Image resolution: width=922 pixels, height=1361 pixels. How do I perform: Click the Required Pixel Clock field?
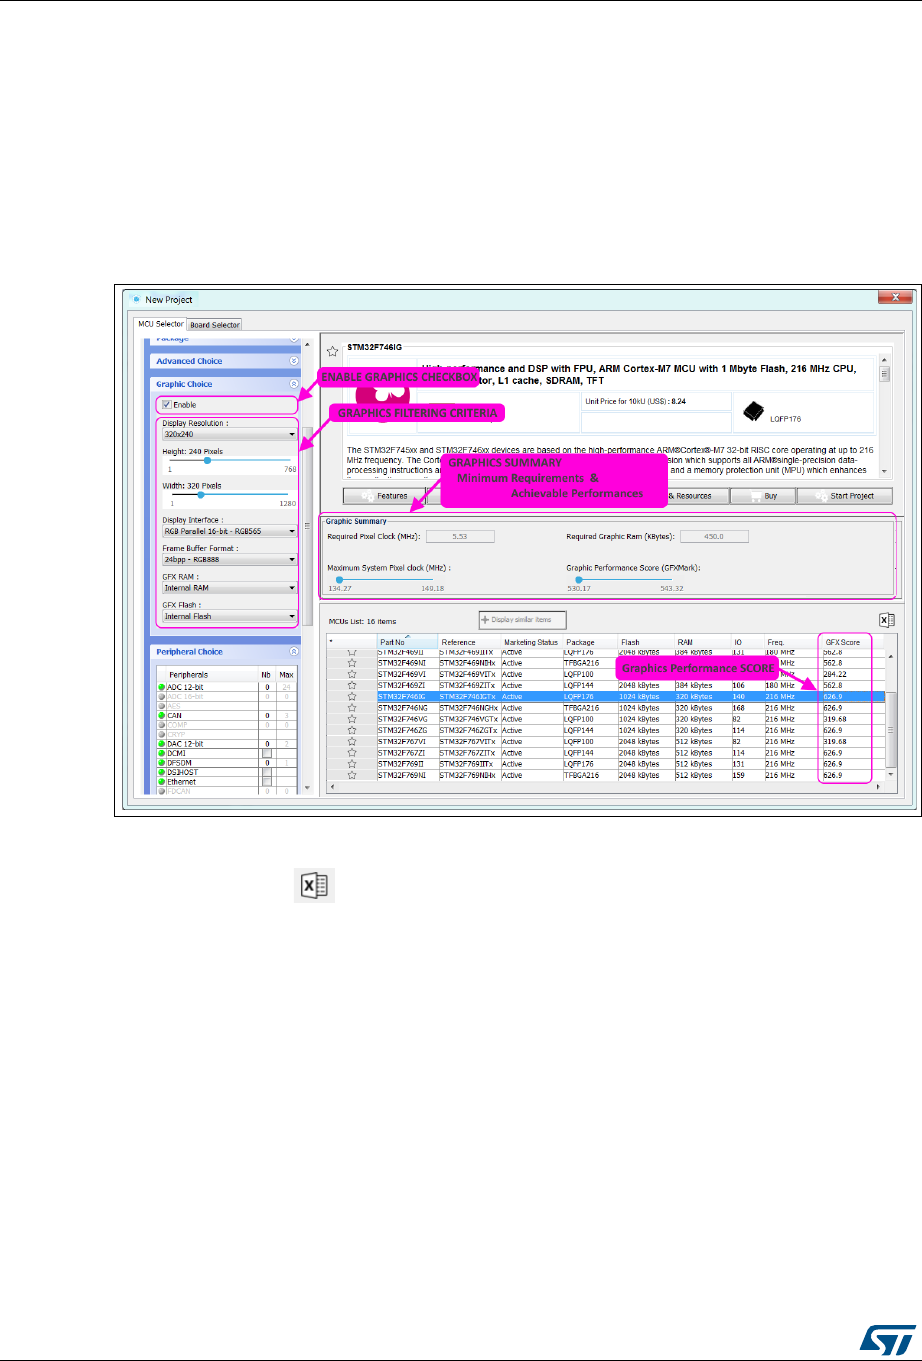pyautogui.click(x=459, y=536)
